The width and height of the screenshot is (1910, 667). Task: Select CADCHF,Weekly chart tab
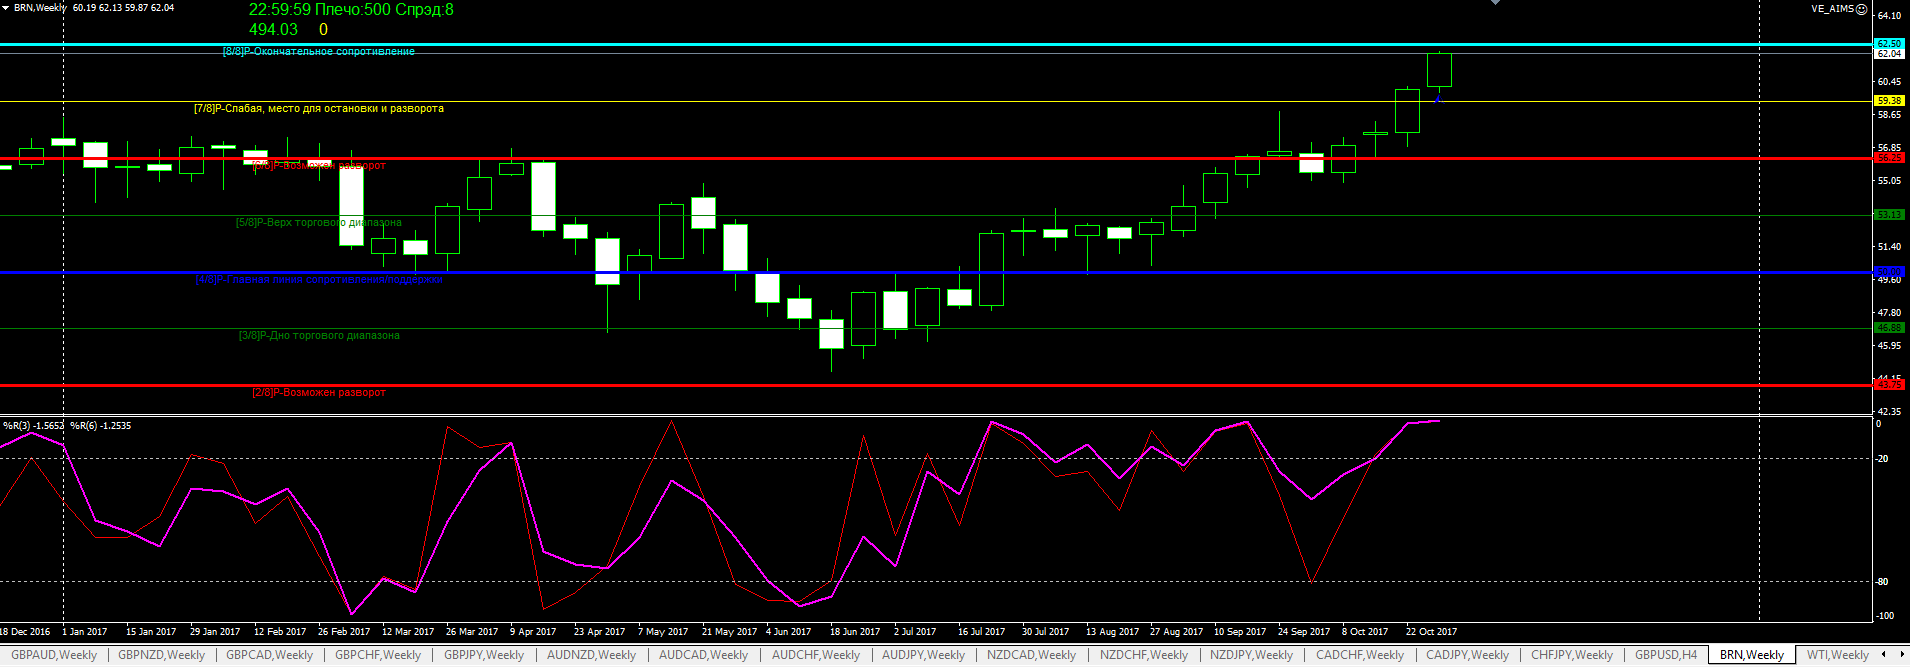click(1360, 655)
